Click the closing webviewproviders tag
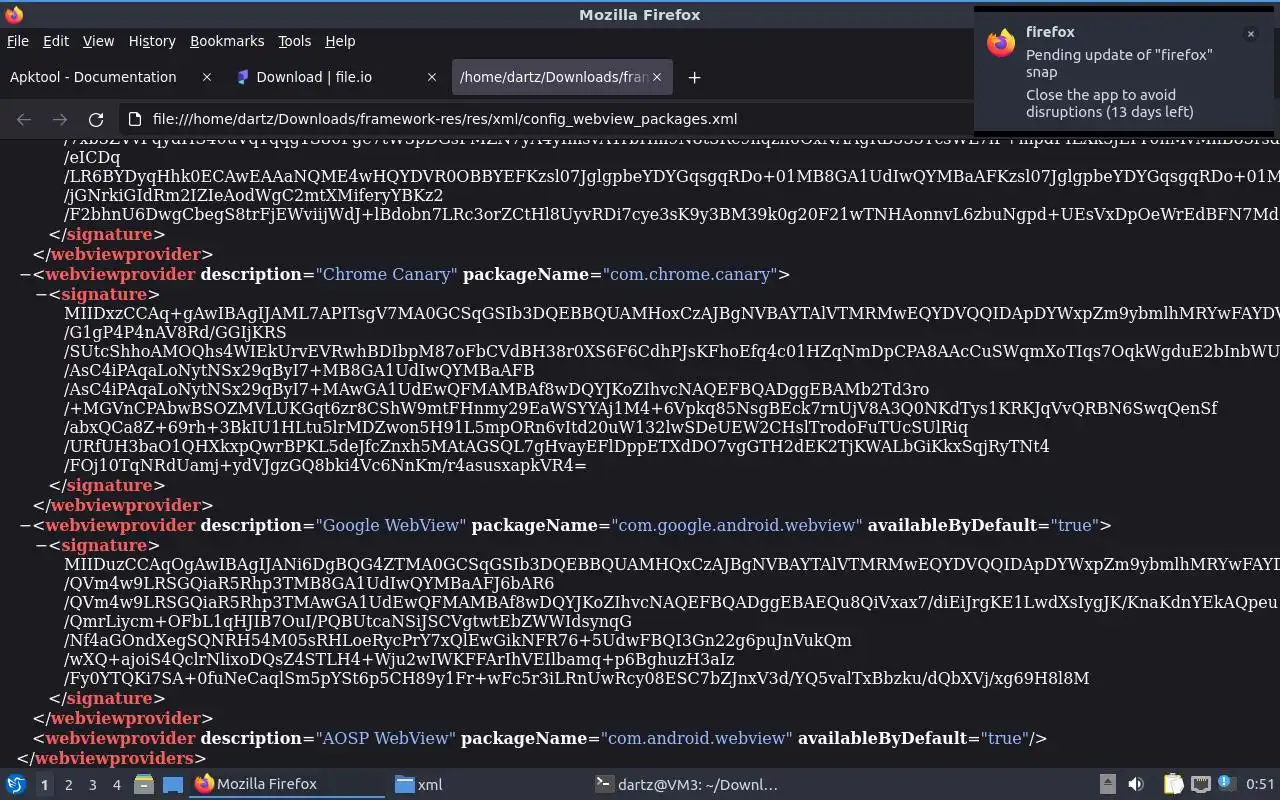Viewport: 1280px width, 800px height. tap(112, 758)
